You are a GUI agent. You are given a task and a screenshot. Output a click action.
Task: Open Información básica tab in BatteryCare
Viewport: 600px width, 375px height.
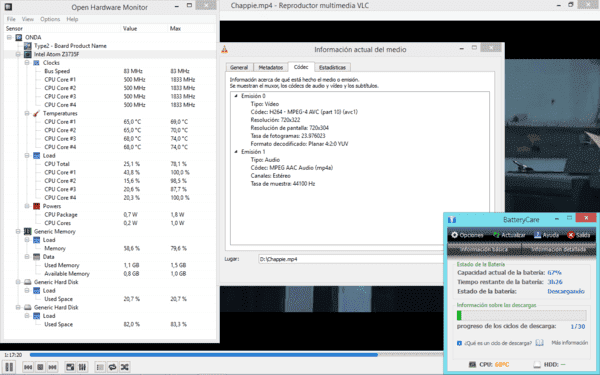(484, 249)
